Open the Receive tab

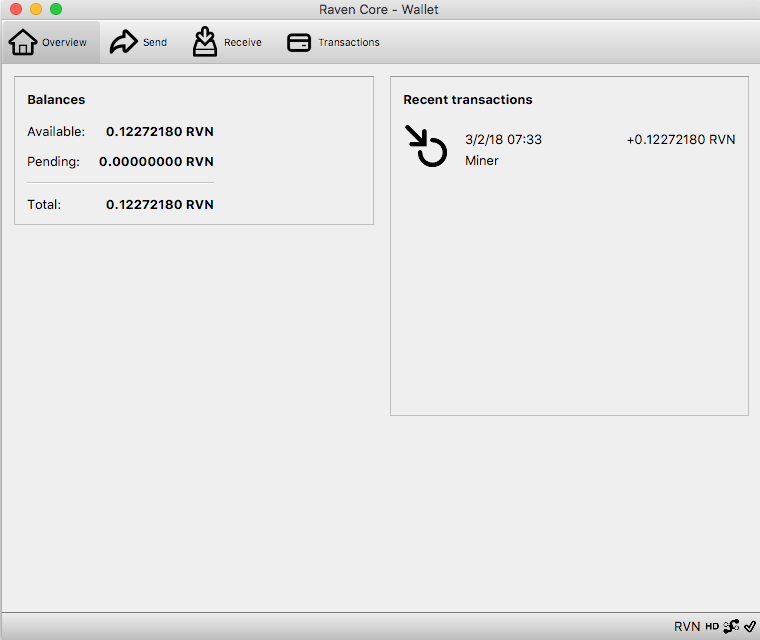[x=227, y=42]
